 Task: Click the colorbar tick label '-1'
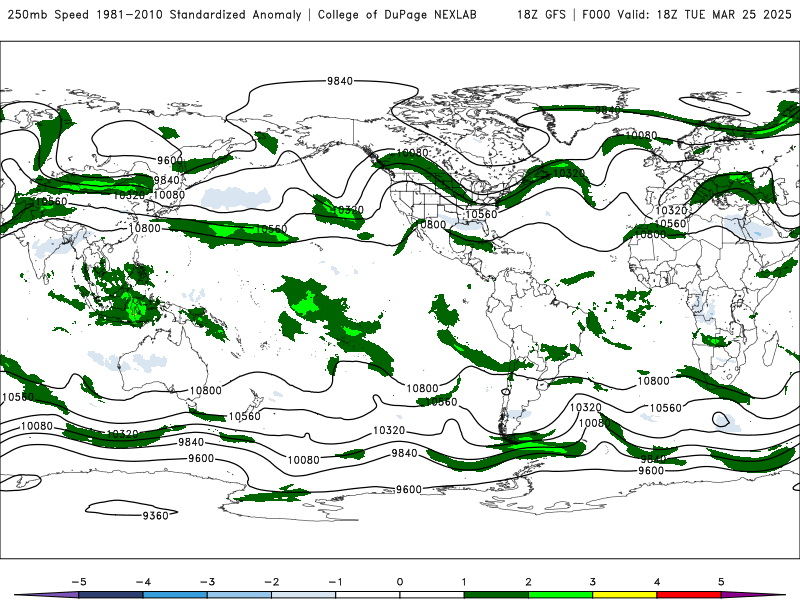coord(335,582)
